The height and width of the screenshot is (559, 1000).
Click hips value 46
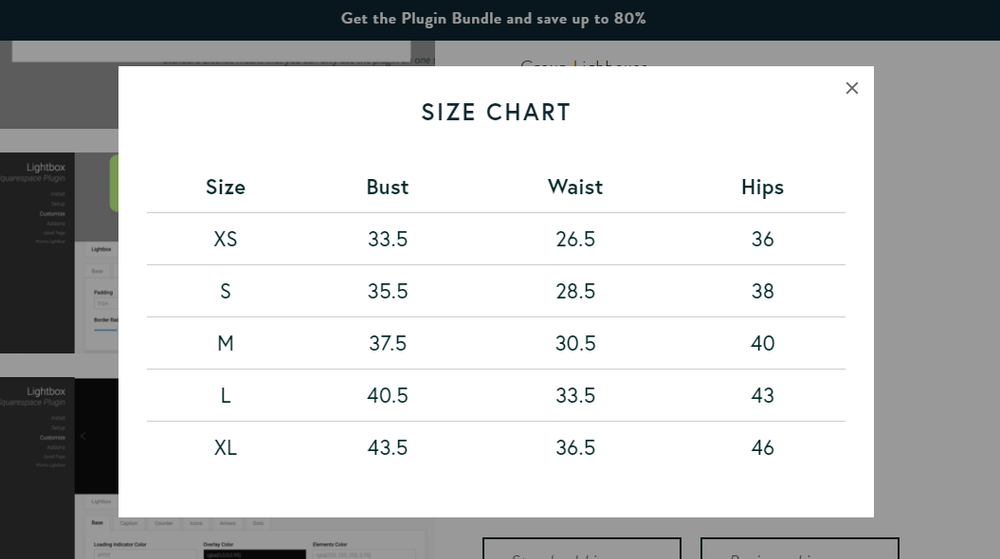[762, 448]
